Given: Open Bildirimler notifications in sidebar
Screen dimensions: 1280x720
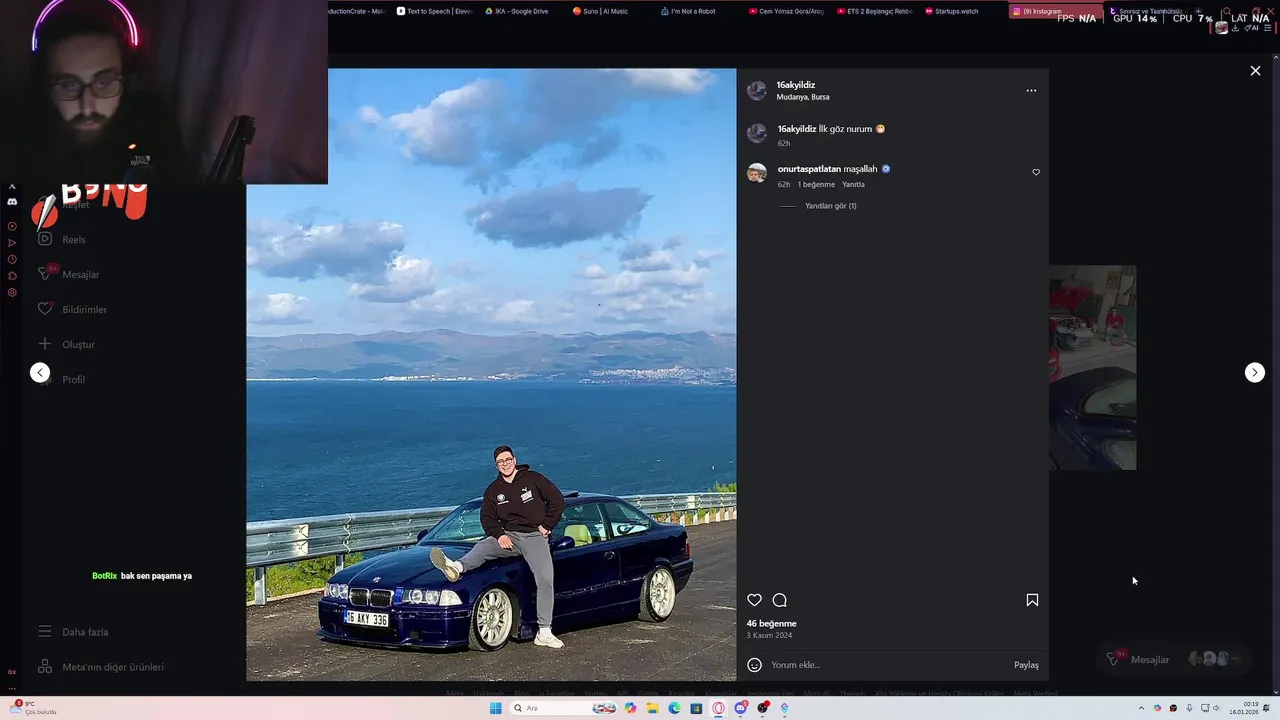Looking at the screenshot, I should pos(72,309).
